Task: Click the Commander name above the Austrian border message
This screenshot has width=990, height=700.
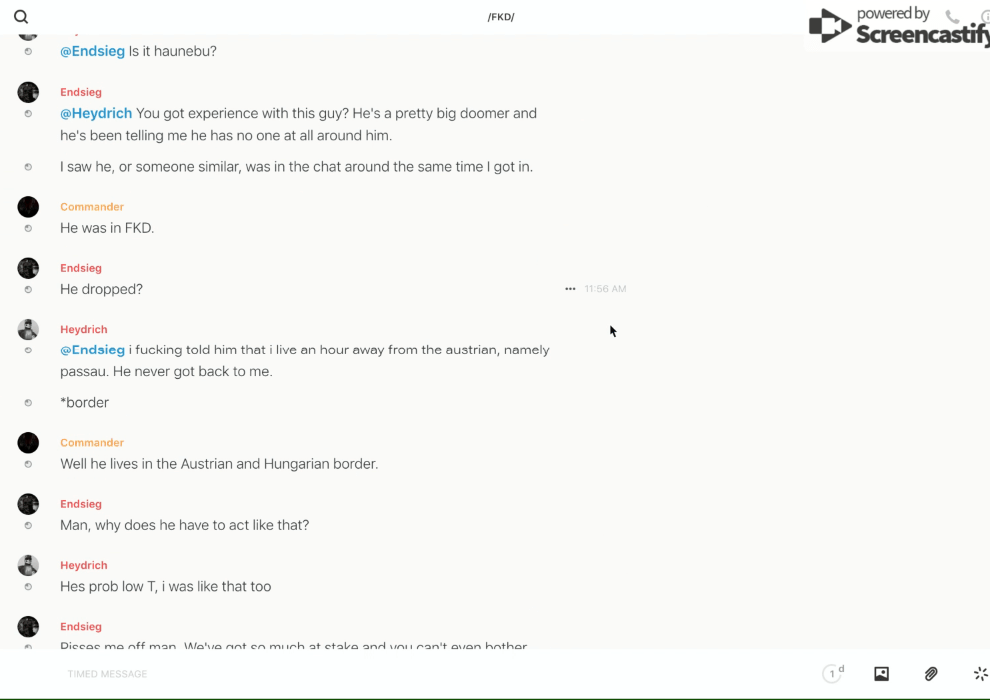Action: 92,443
